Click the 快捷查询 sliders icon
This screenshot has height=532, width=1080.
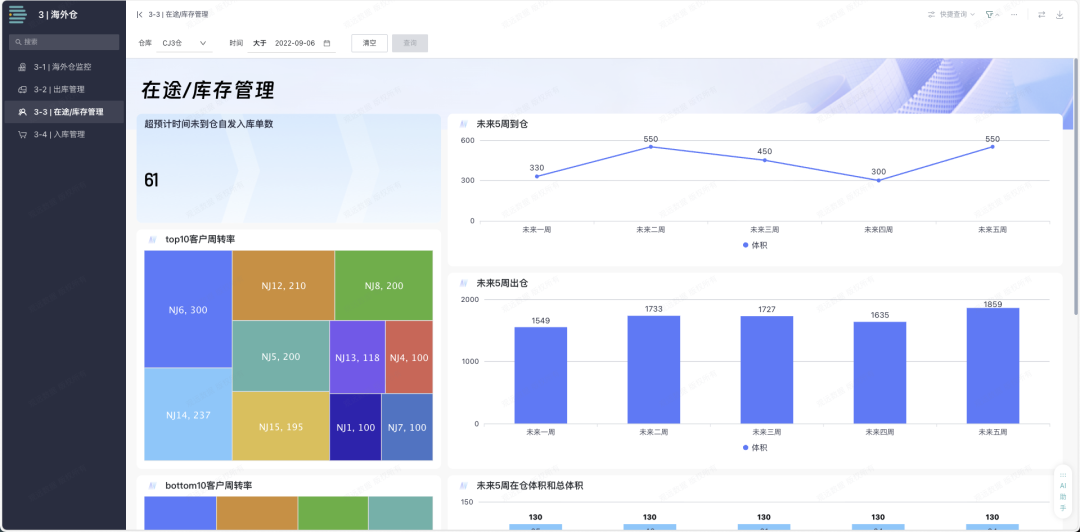tap(931, 14)
